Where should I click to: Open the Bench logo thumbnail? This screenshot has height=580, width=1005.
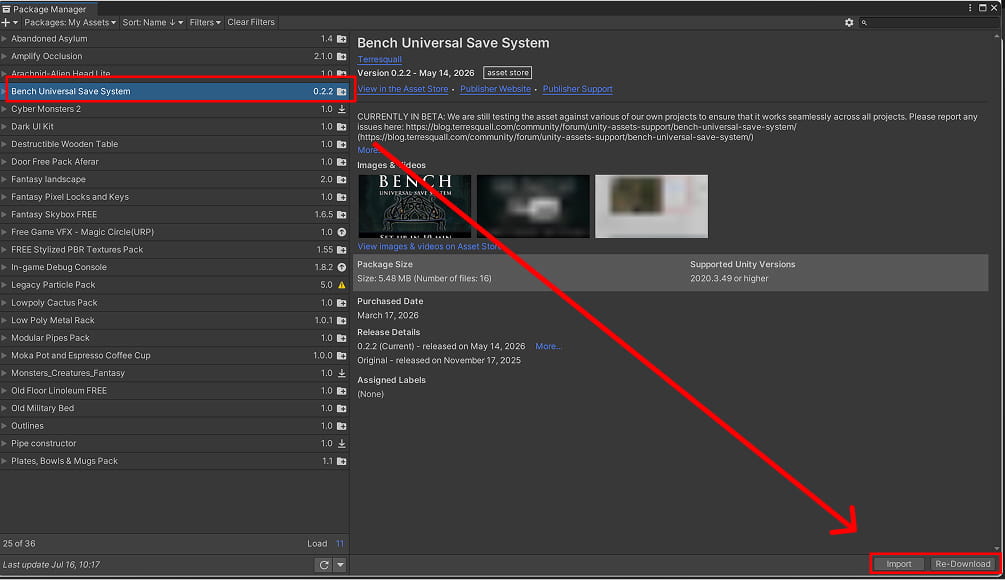coord(415,206)
